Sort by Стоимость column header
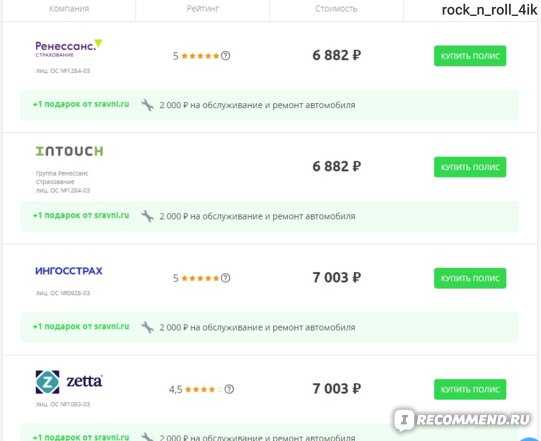 336,8
